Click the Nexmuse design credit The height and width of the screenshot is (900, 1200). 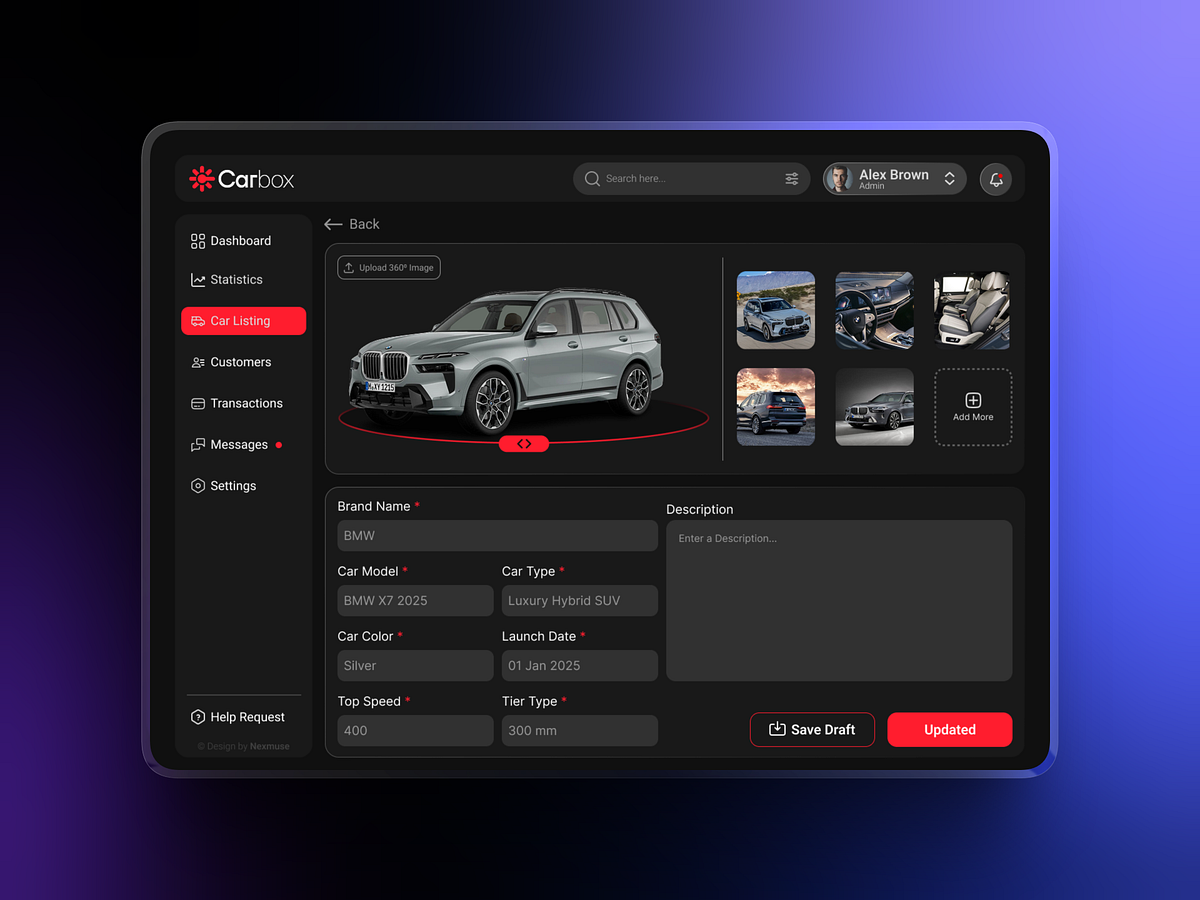point(270,746)
